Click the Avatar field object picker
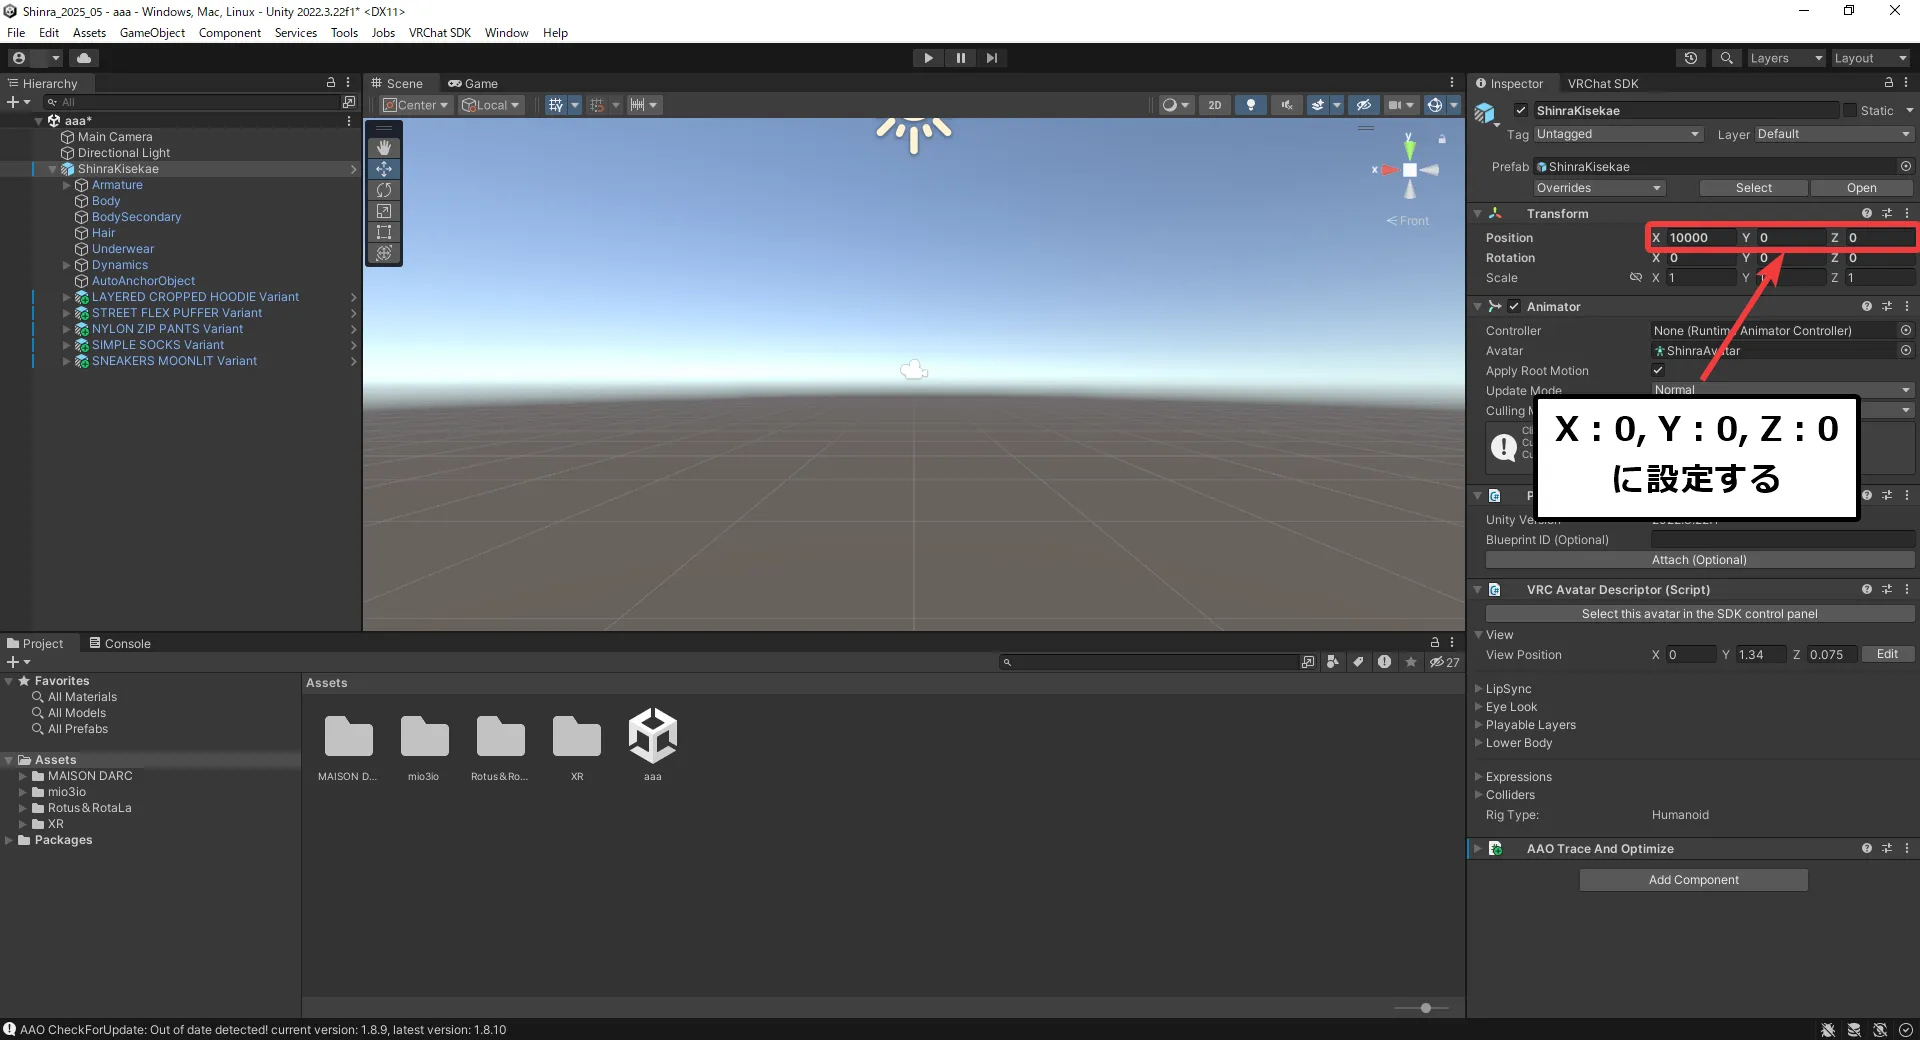This screenshot has height=1040, width=1920. (x=1906, y=351)
